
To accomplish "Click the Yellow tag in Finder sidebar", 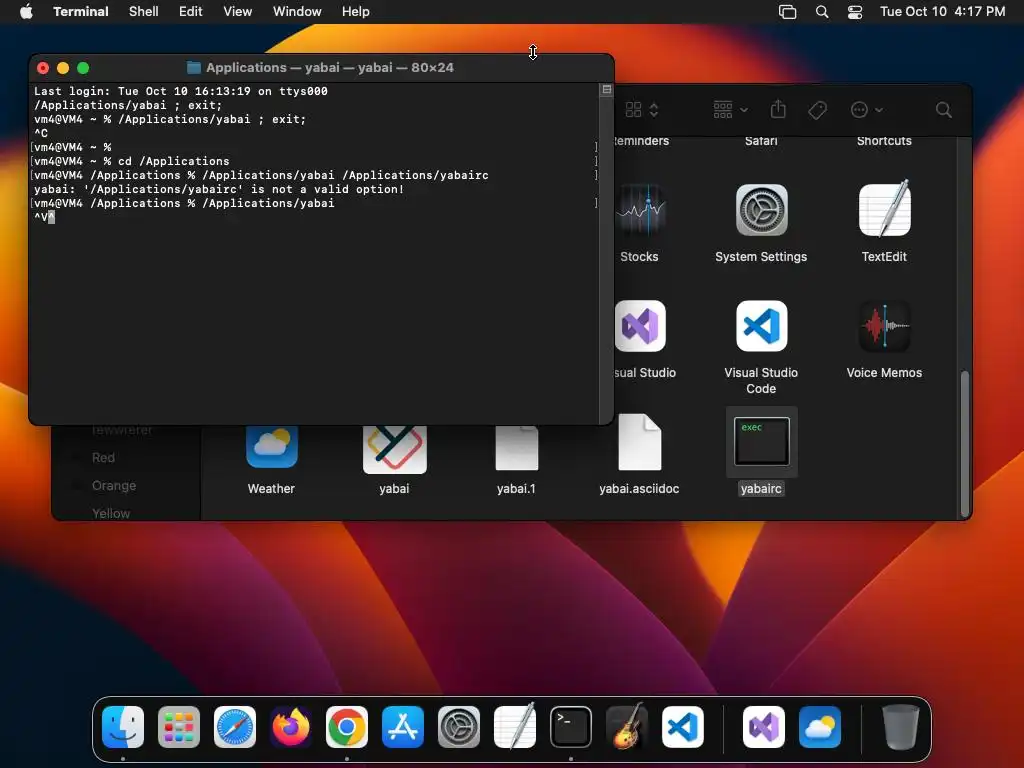I will tap(110, 513).
